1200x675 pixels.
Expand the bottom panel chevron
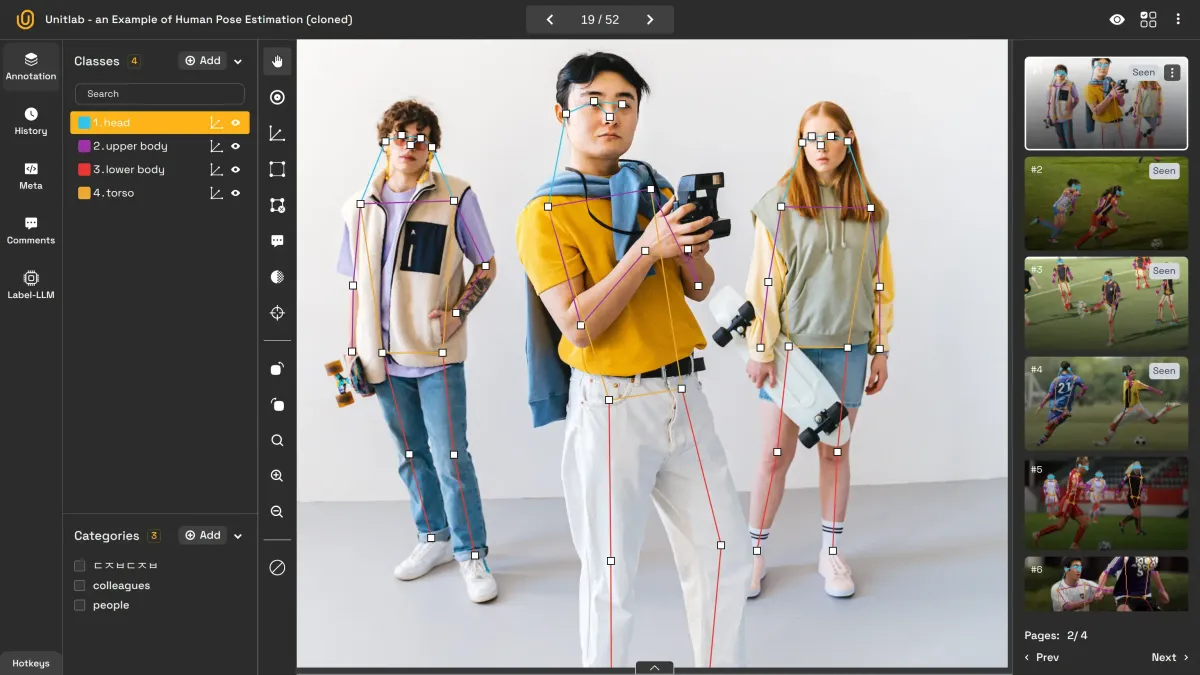pyautogui.click(x=654, y=667)
